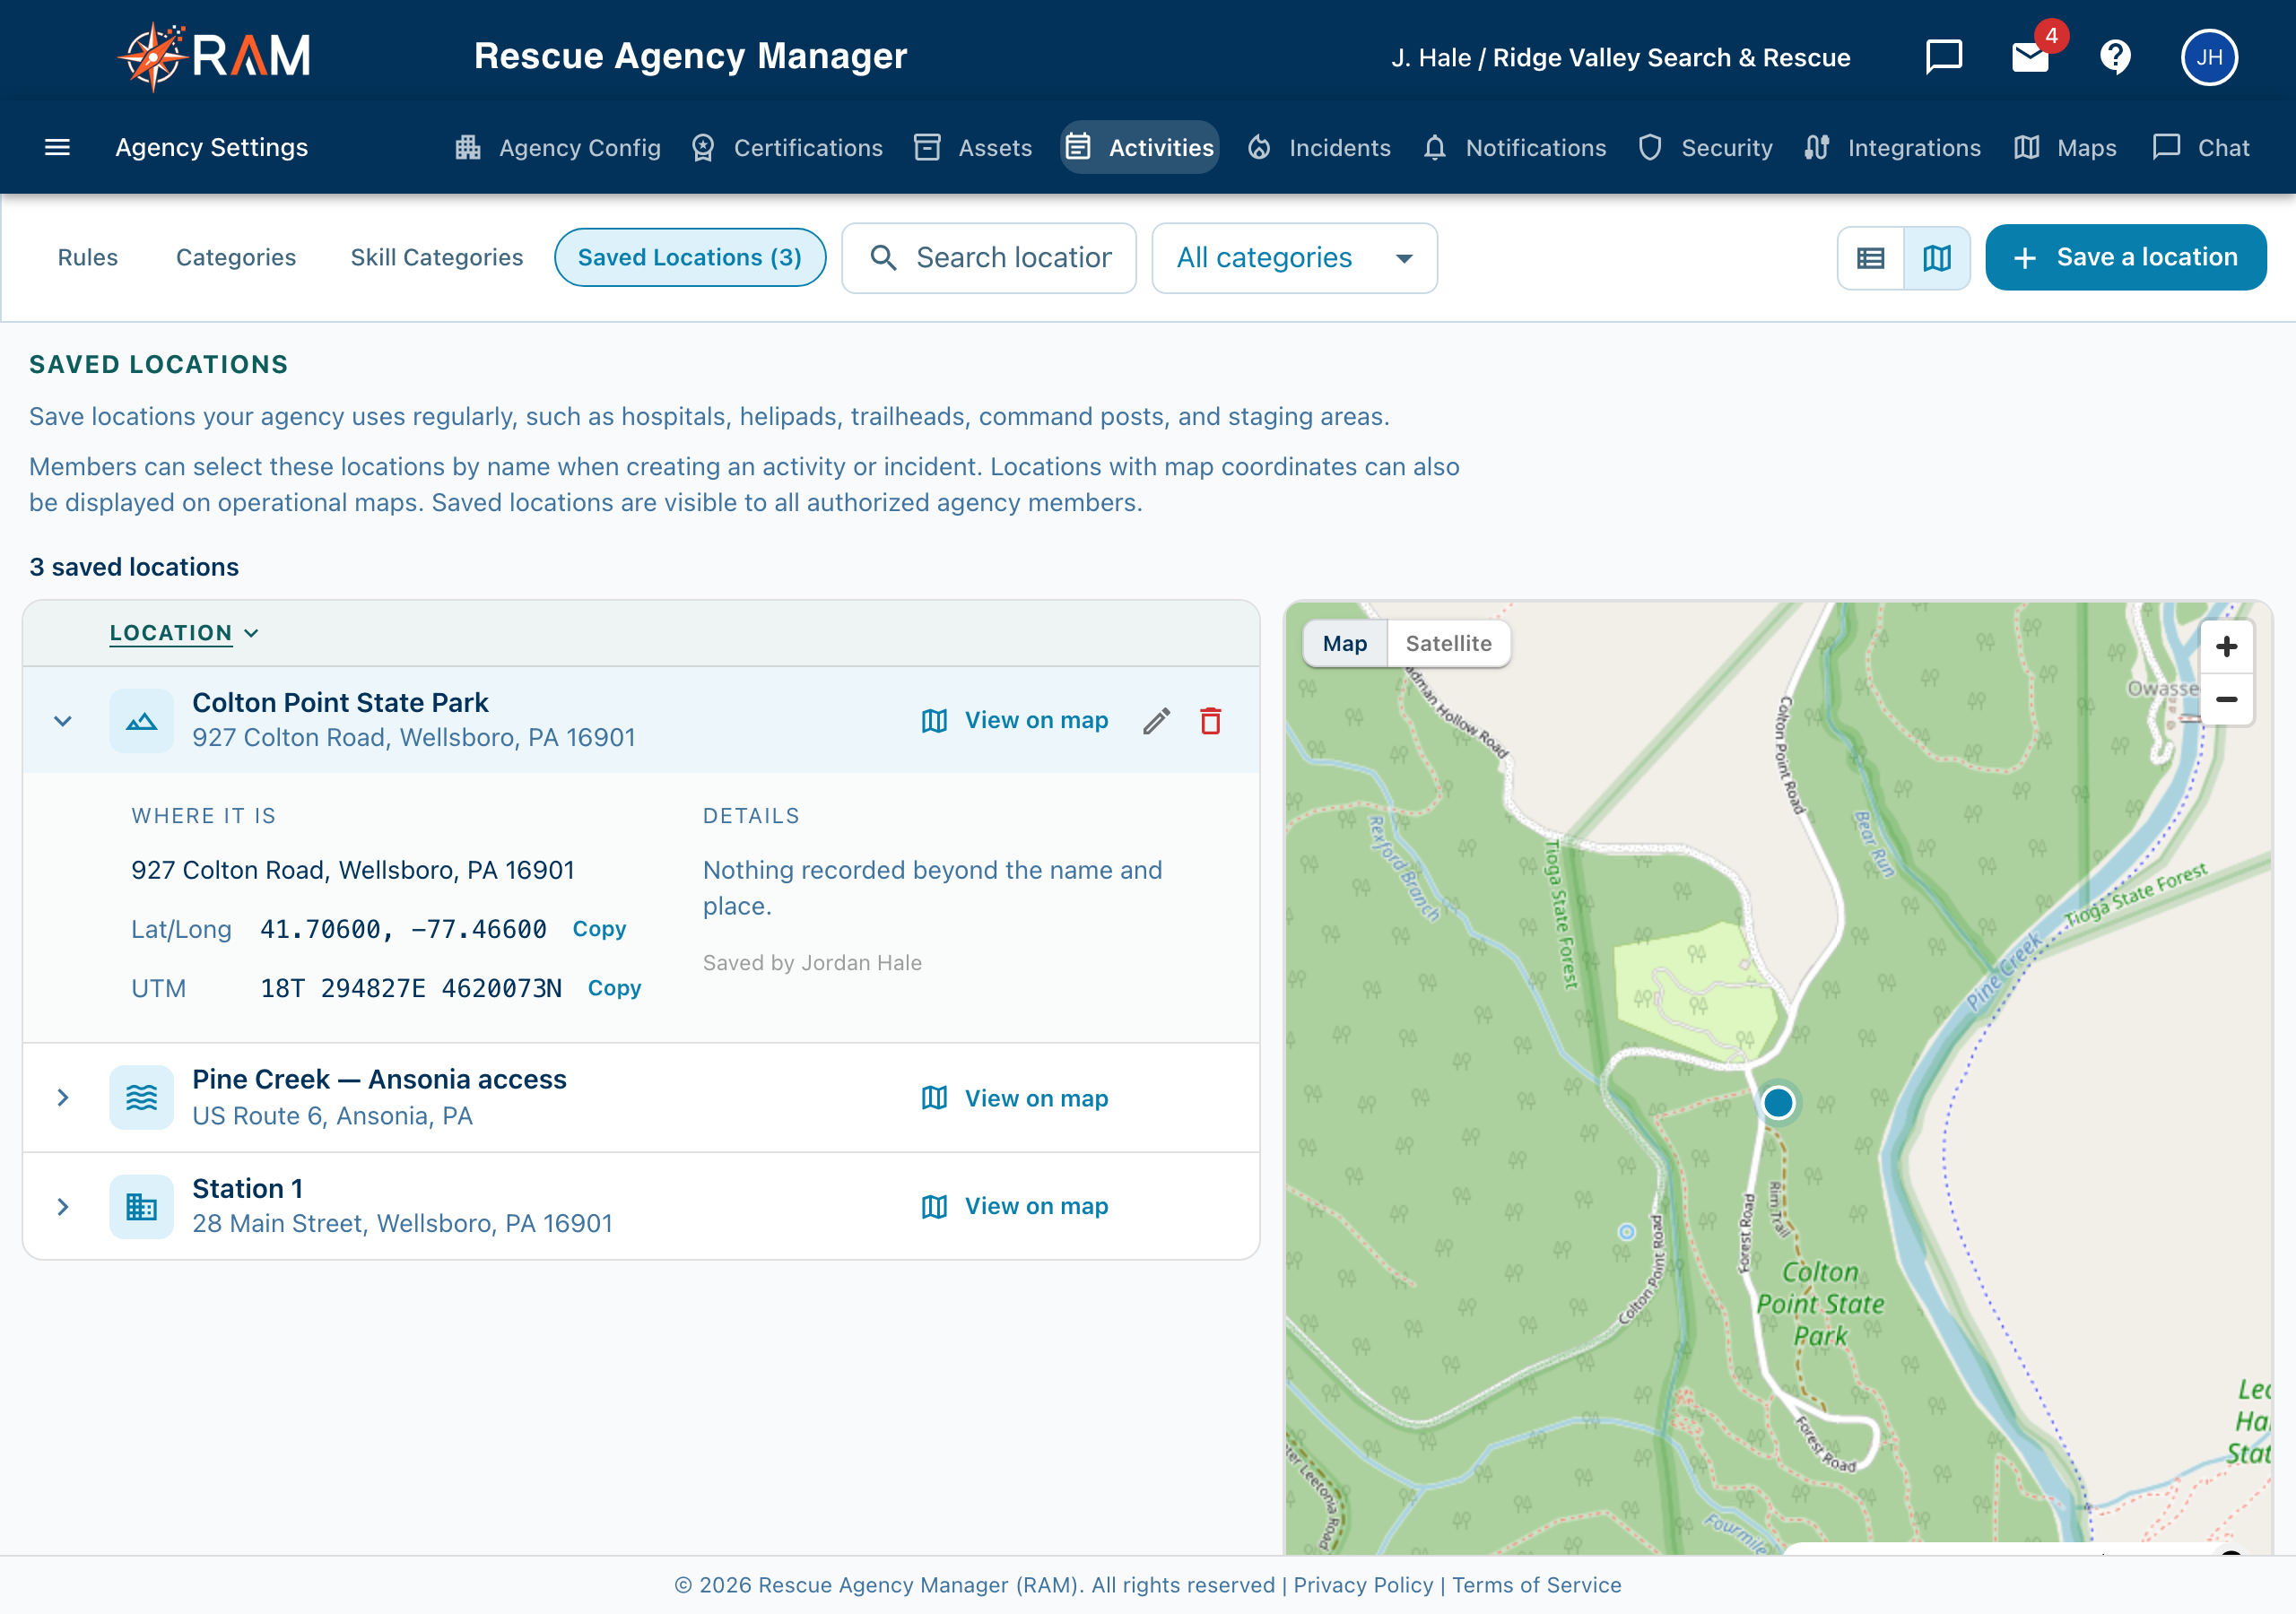View Pine Creek — Ansonia access on map
This screenshot has width=2296, height=1614.
(x=1014, y=1098)
